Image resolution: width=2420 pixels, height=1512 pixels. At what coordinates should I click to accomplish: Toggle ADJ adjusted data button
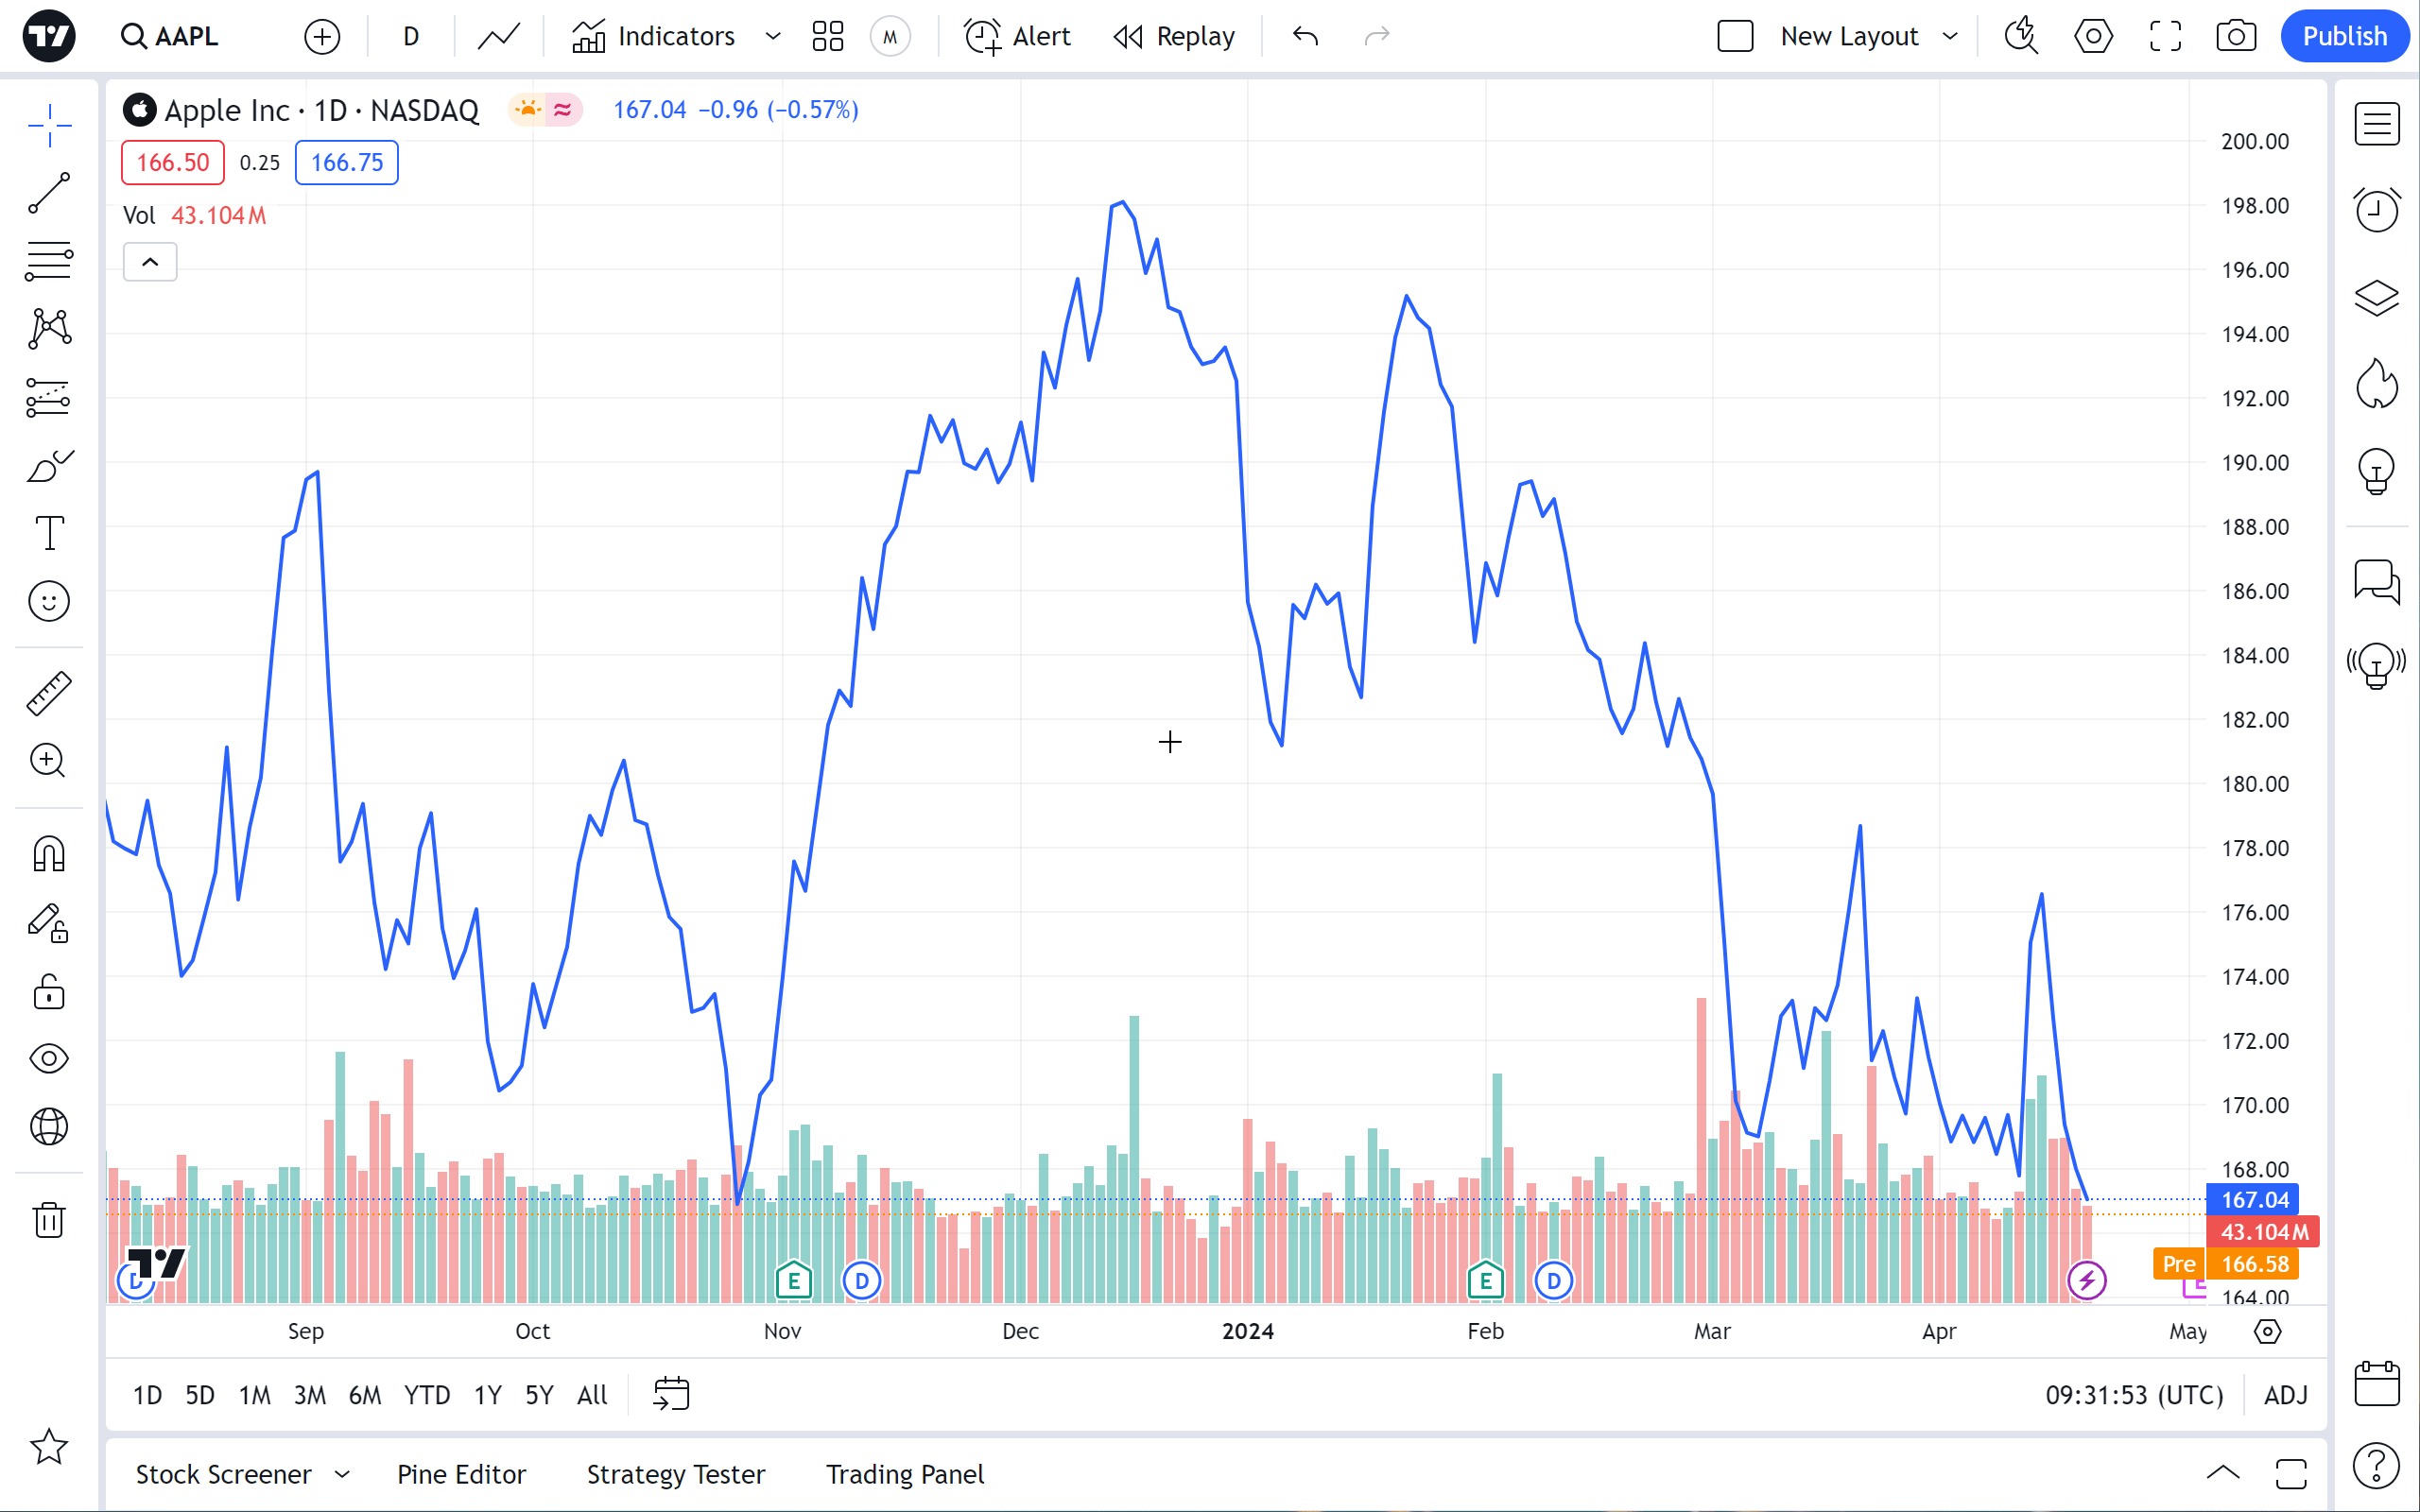[2285, 1395]
